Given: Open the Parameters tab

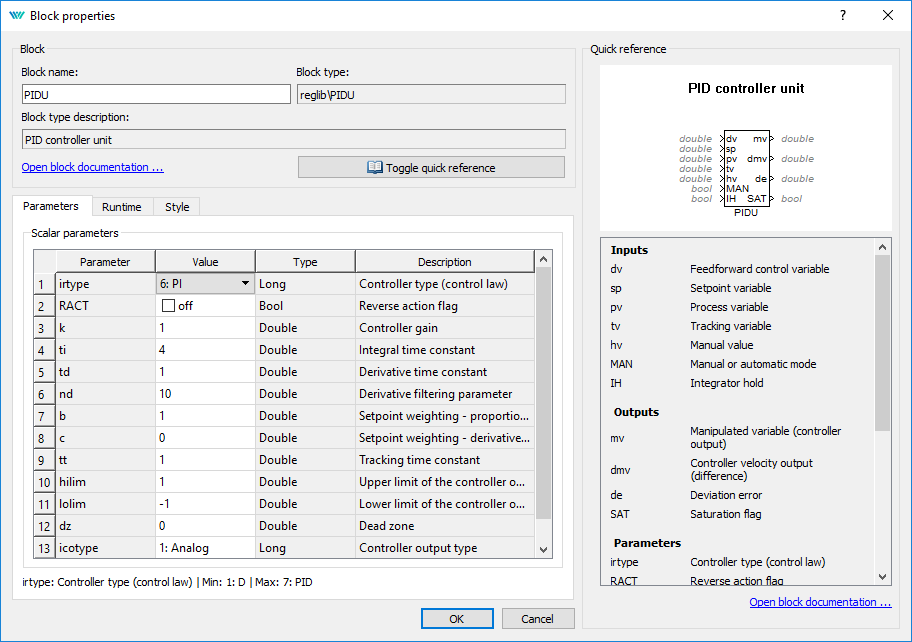Looking at the screenshot, I should [x=51, y=206].
